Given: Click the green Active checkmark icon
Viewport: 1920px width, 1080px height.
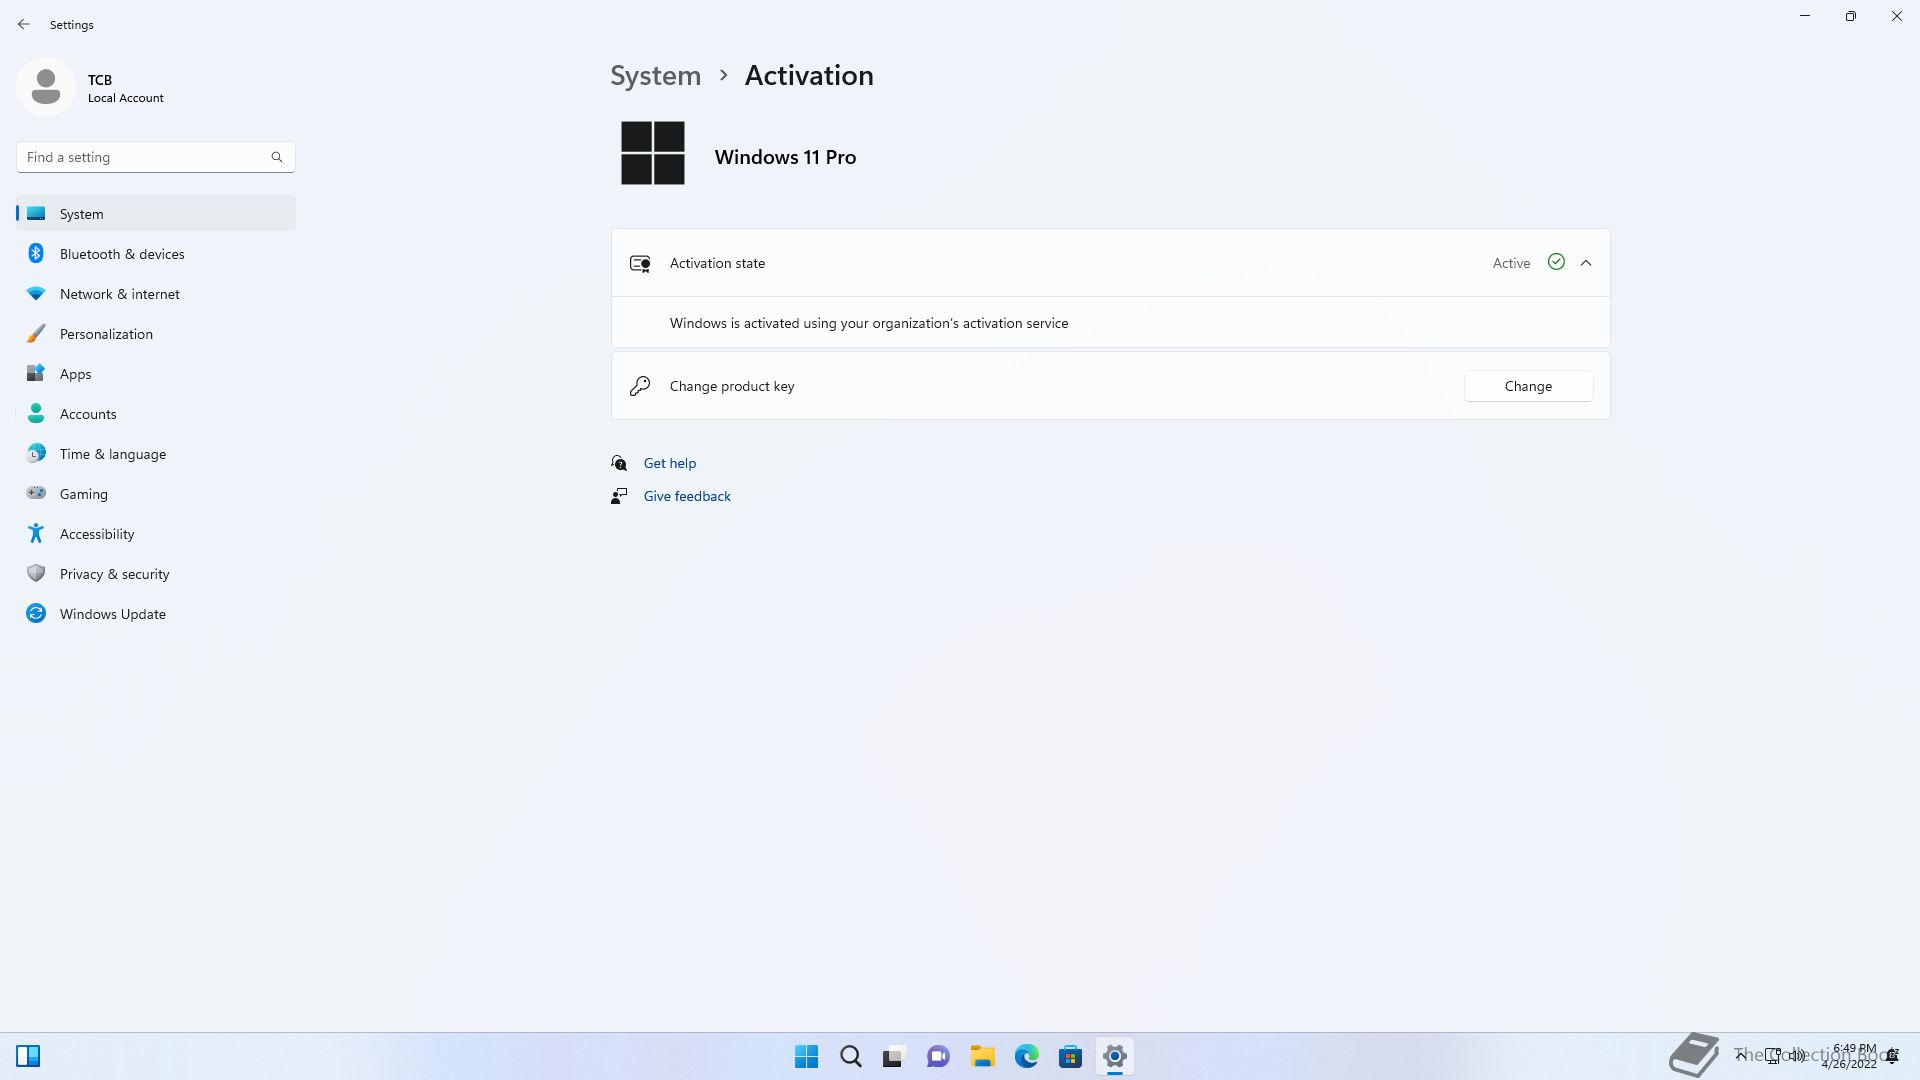Looking at the screenshot, I should coord(1556,262).
